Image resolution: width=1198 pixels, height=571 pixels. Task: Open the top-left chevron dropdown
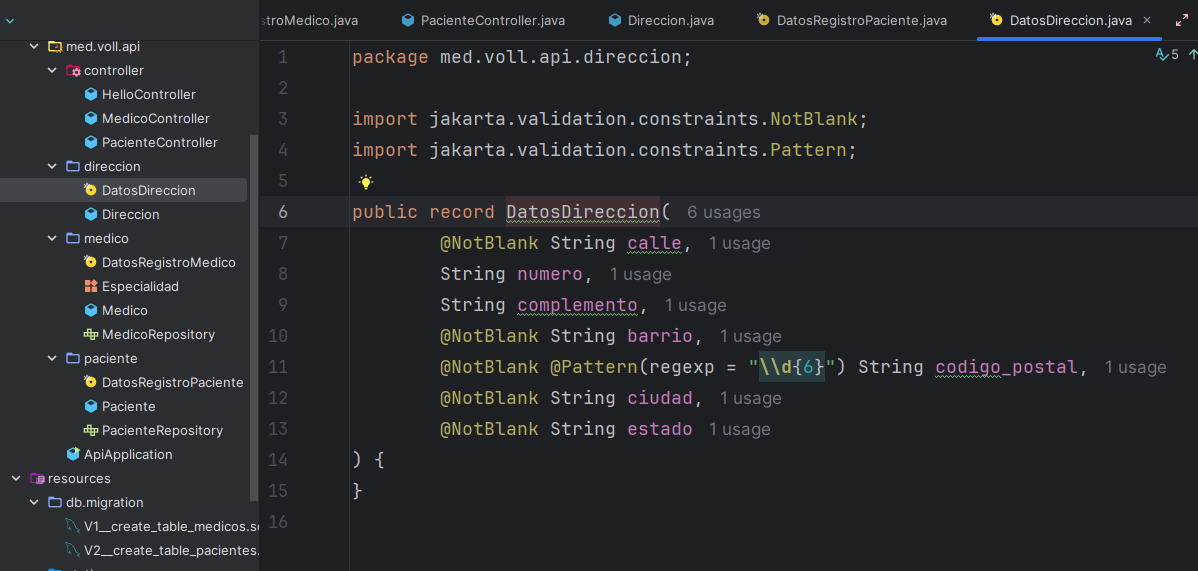point(10,21)
